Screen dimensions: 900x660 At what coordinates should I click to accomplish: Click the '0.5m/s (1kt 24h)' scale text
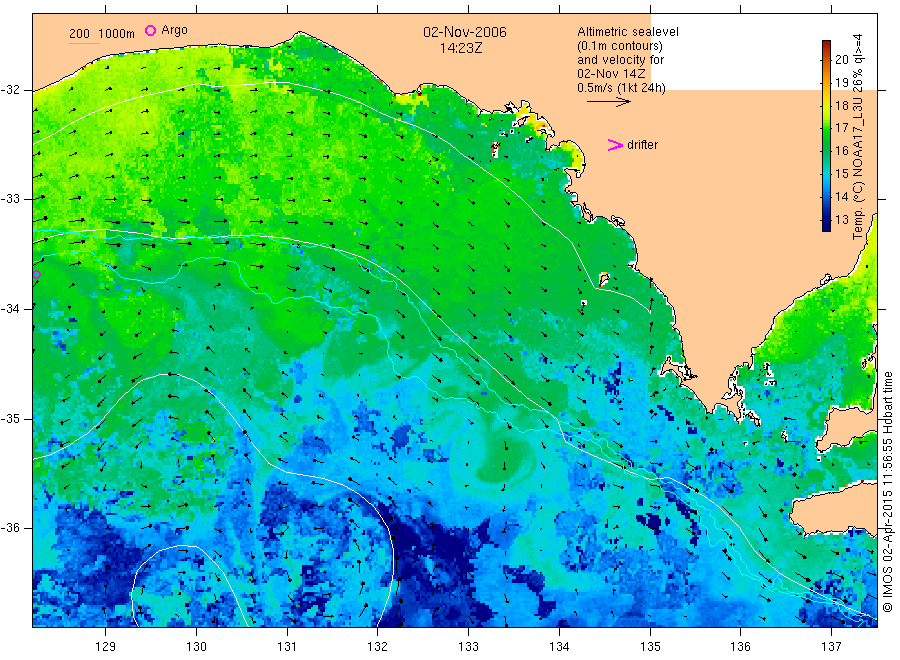(622, 88)
